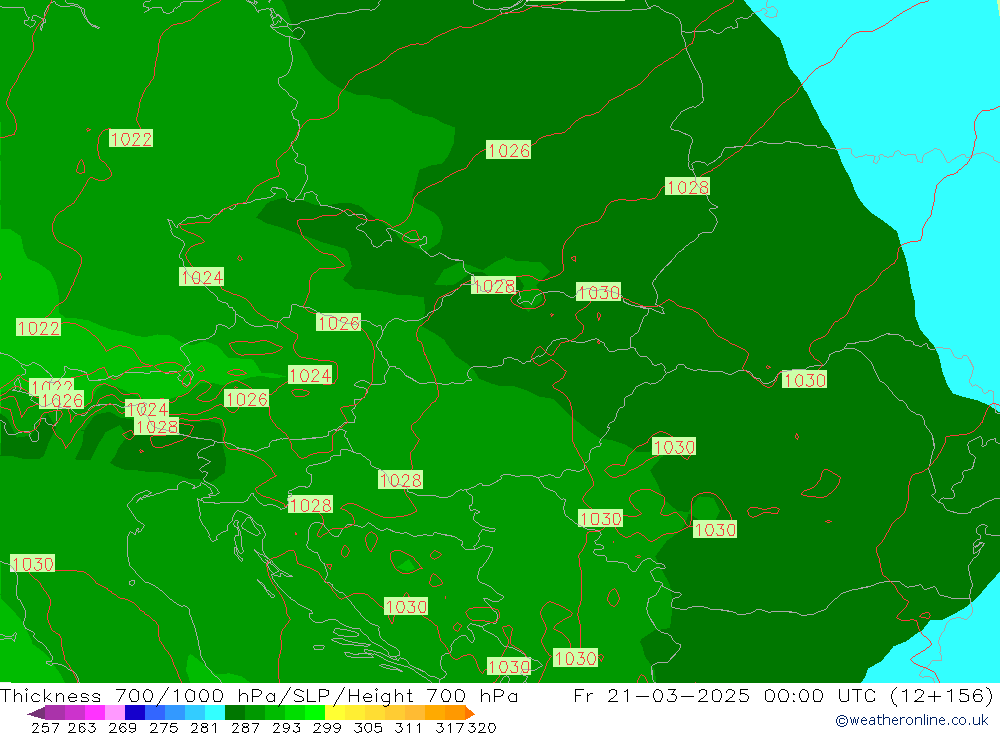The width and height of the screenshot is (1000, 733).
Task: Click the legend value 305
Action: click(x=368, y=727)
